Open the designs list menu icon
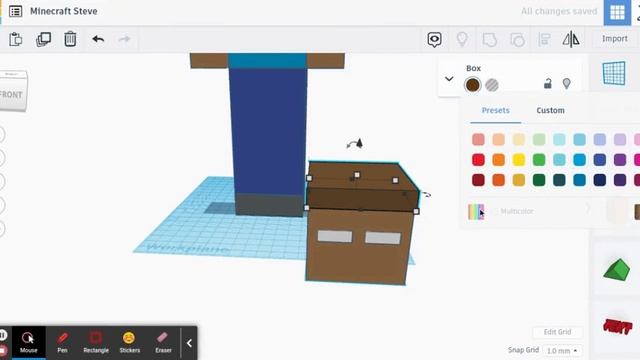 16,11
